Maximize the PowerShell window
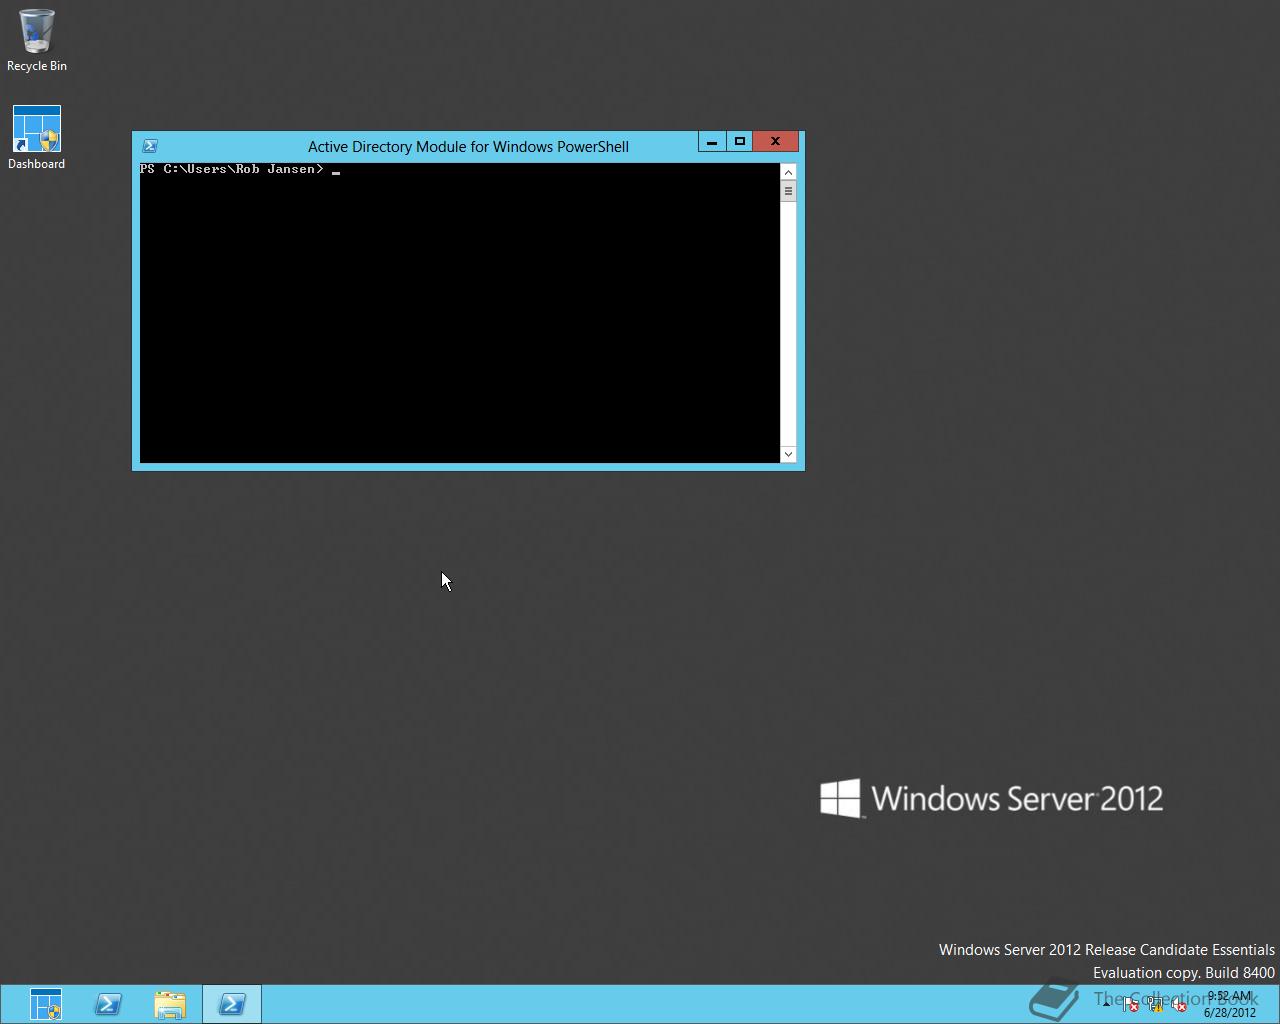The height and width of the screenshot is (1024, 1280). pyautogui.click(x=739, y=142)
